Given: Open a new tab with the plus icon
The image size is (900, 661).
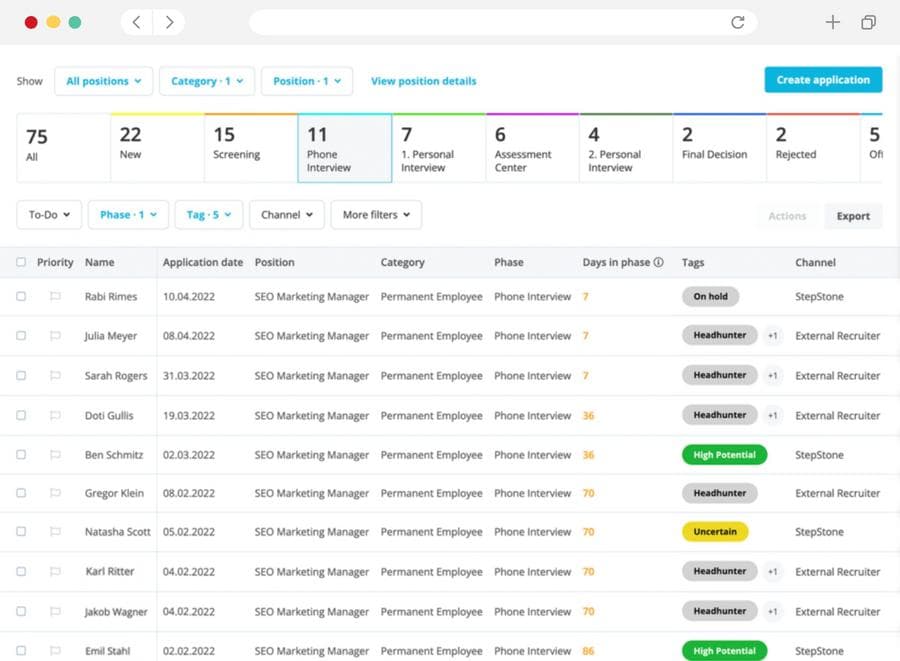Looking at the screenshot, I should pos(832,22).
